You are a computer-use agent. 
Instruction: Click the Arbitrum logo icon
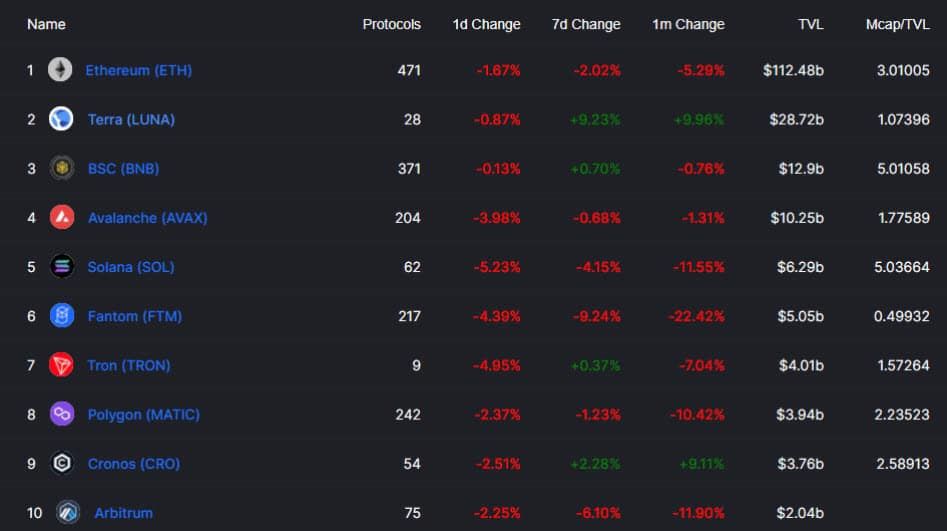[x=68, y=512]
